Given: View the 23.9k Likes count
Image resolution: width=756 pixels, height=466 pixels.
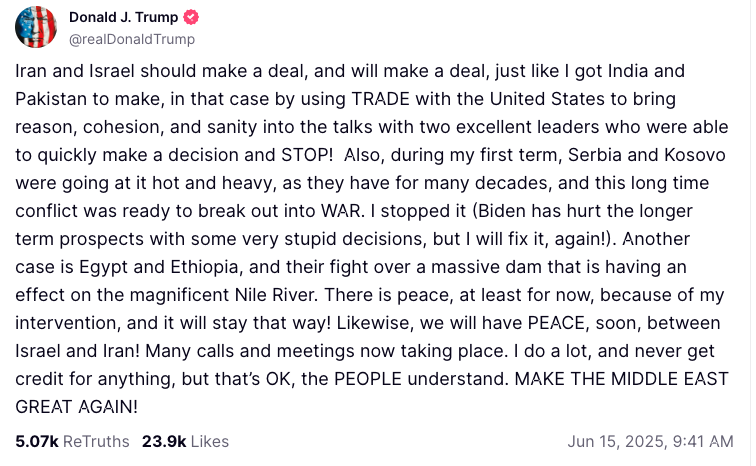Looking at the screenshot, I should coord(164,441).
